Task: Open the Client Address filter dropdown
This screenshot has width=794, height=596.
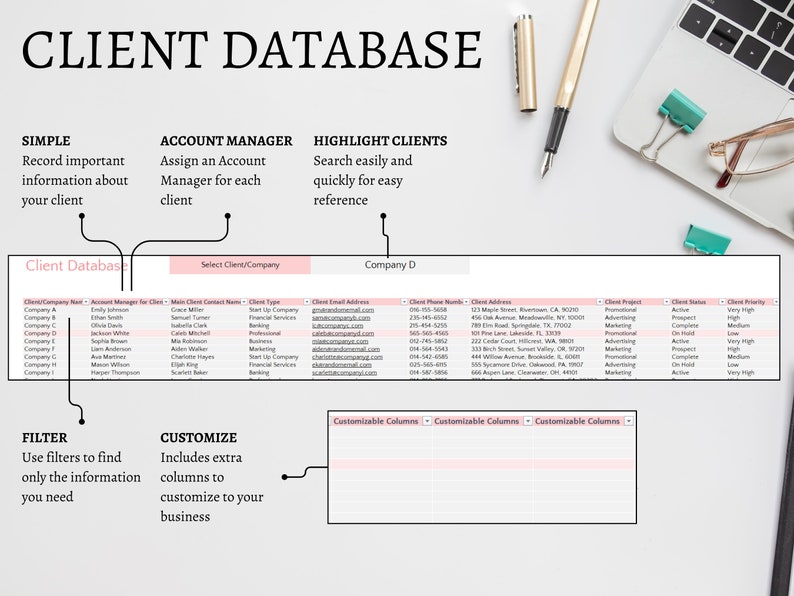Action: click(600, 302)
